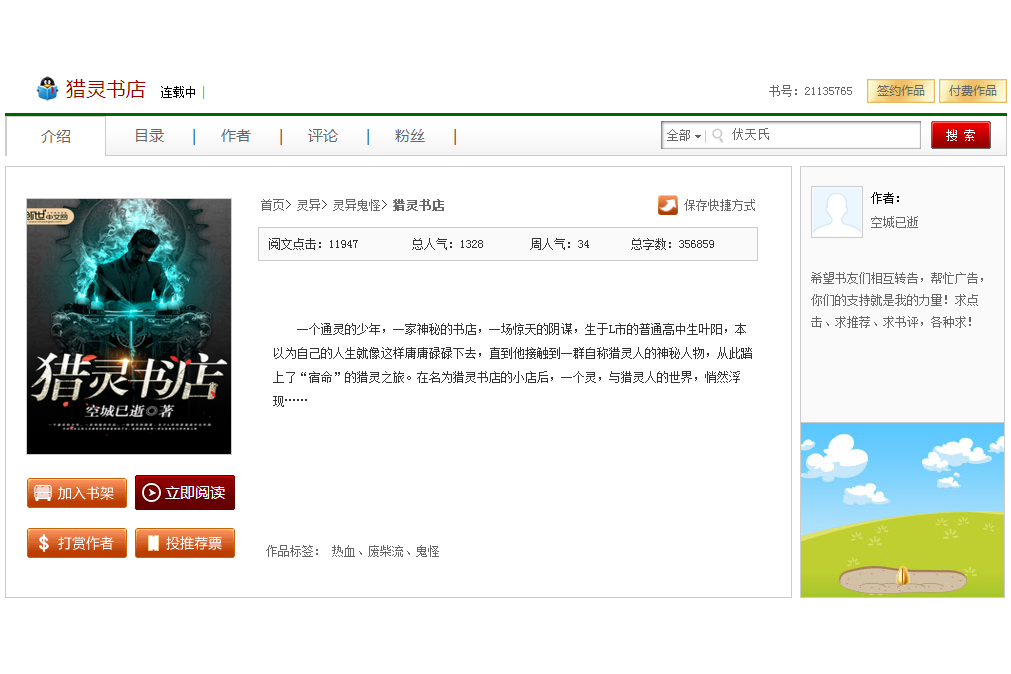
Task: Open the 目录 tab
Action: click(x=150, y=135)
